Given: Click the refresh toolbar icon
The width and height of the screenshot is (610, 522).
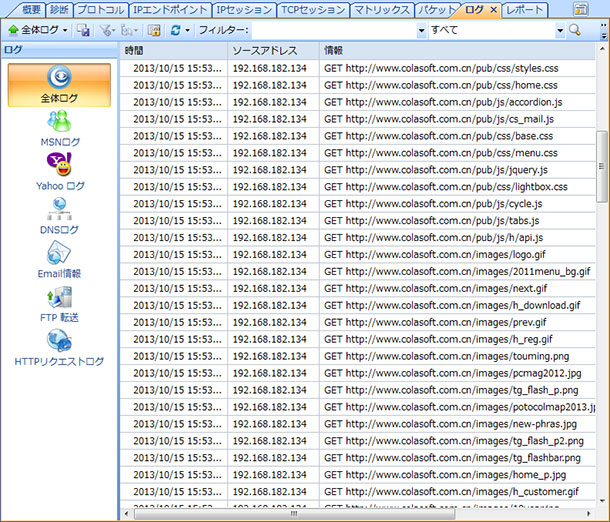Looking at the screenshot, I should (175, 30).
